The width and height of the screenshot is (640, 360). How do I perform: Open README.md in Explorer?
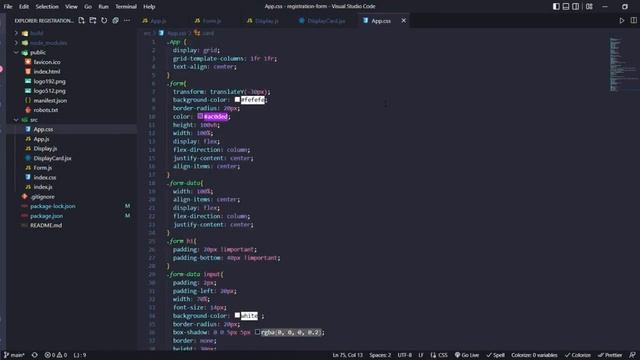[46, 225]
